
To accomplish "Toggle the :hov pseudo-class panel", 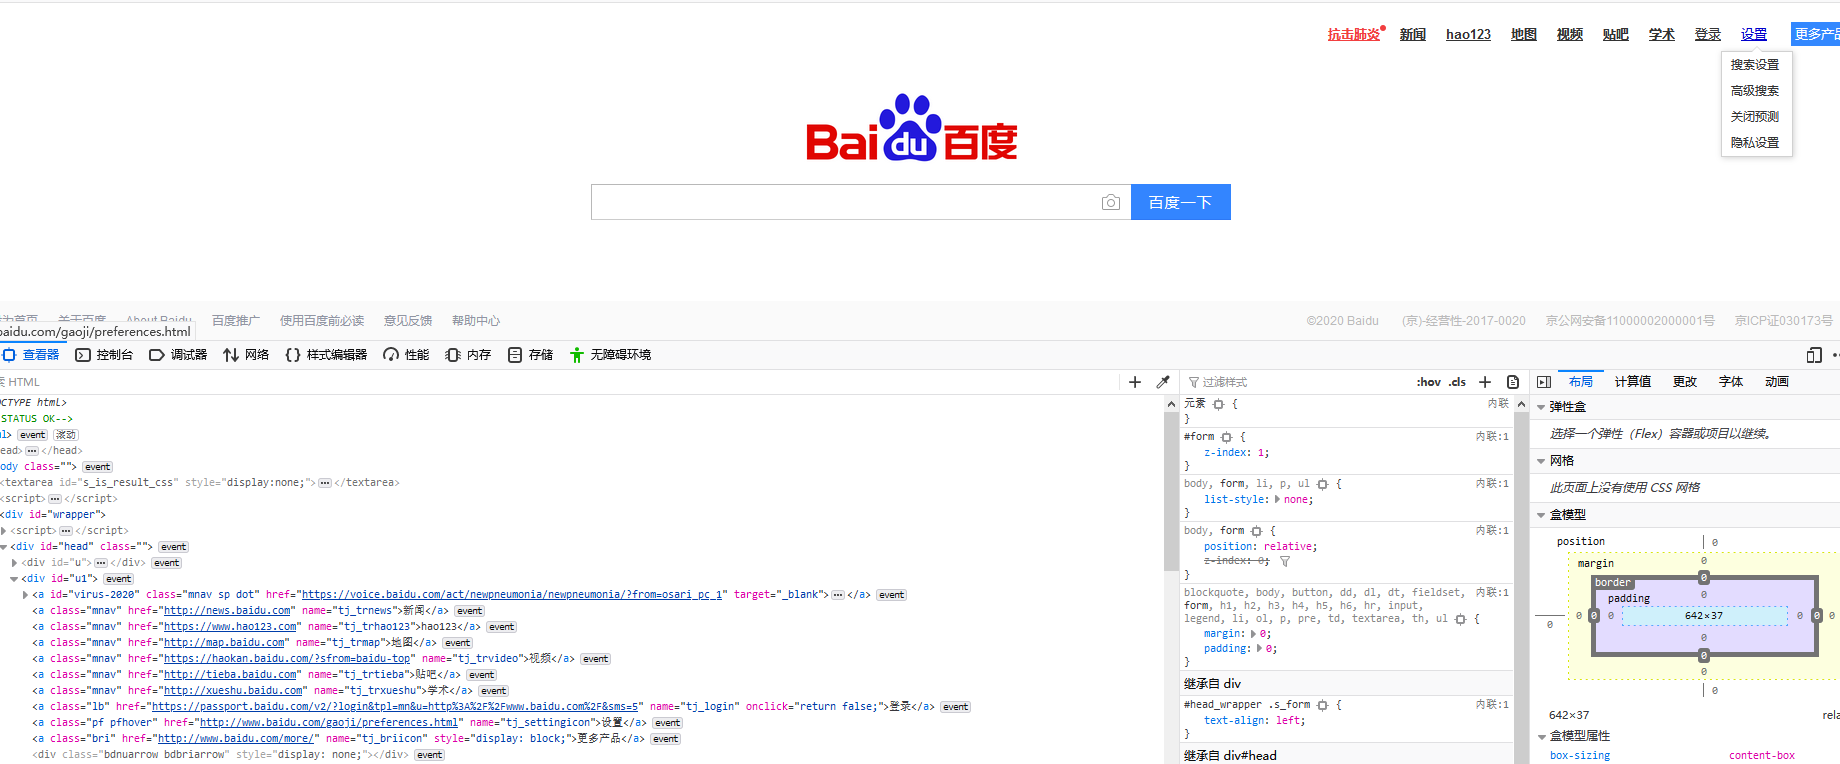I will click(x=1428, y=382).
